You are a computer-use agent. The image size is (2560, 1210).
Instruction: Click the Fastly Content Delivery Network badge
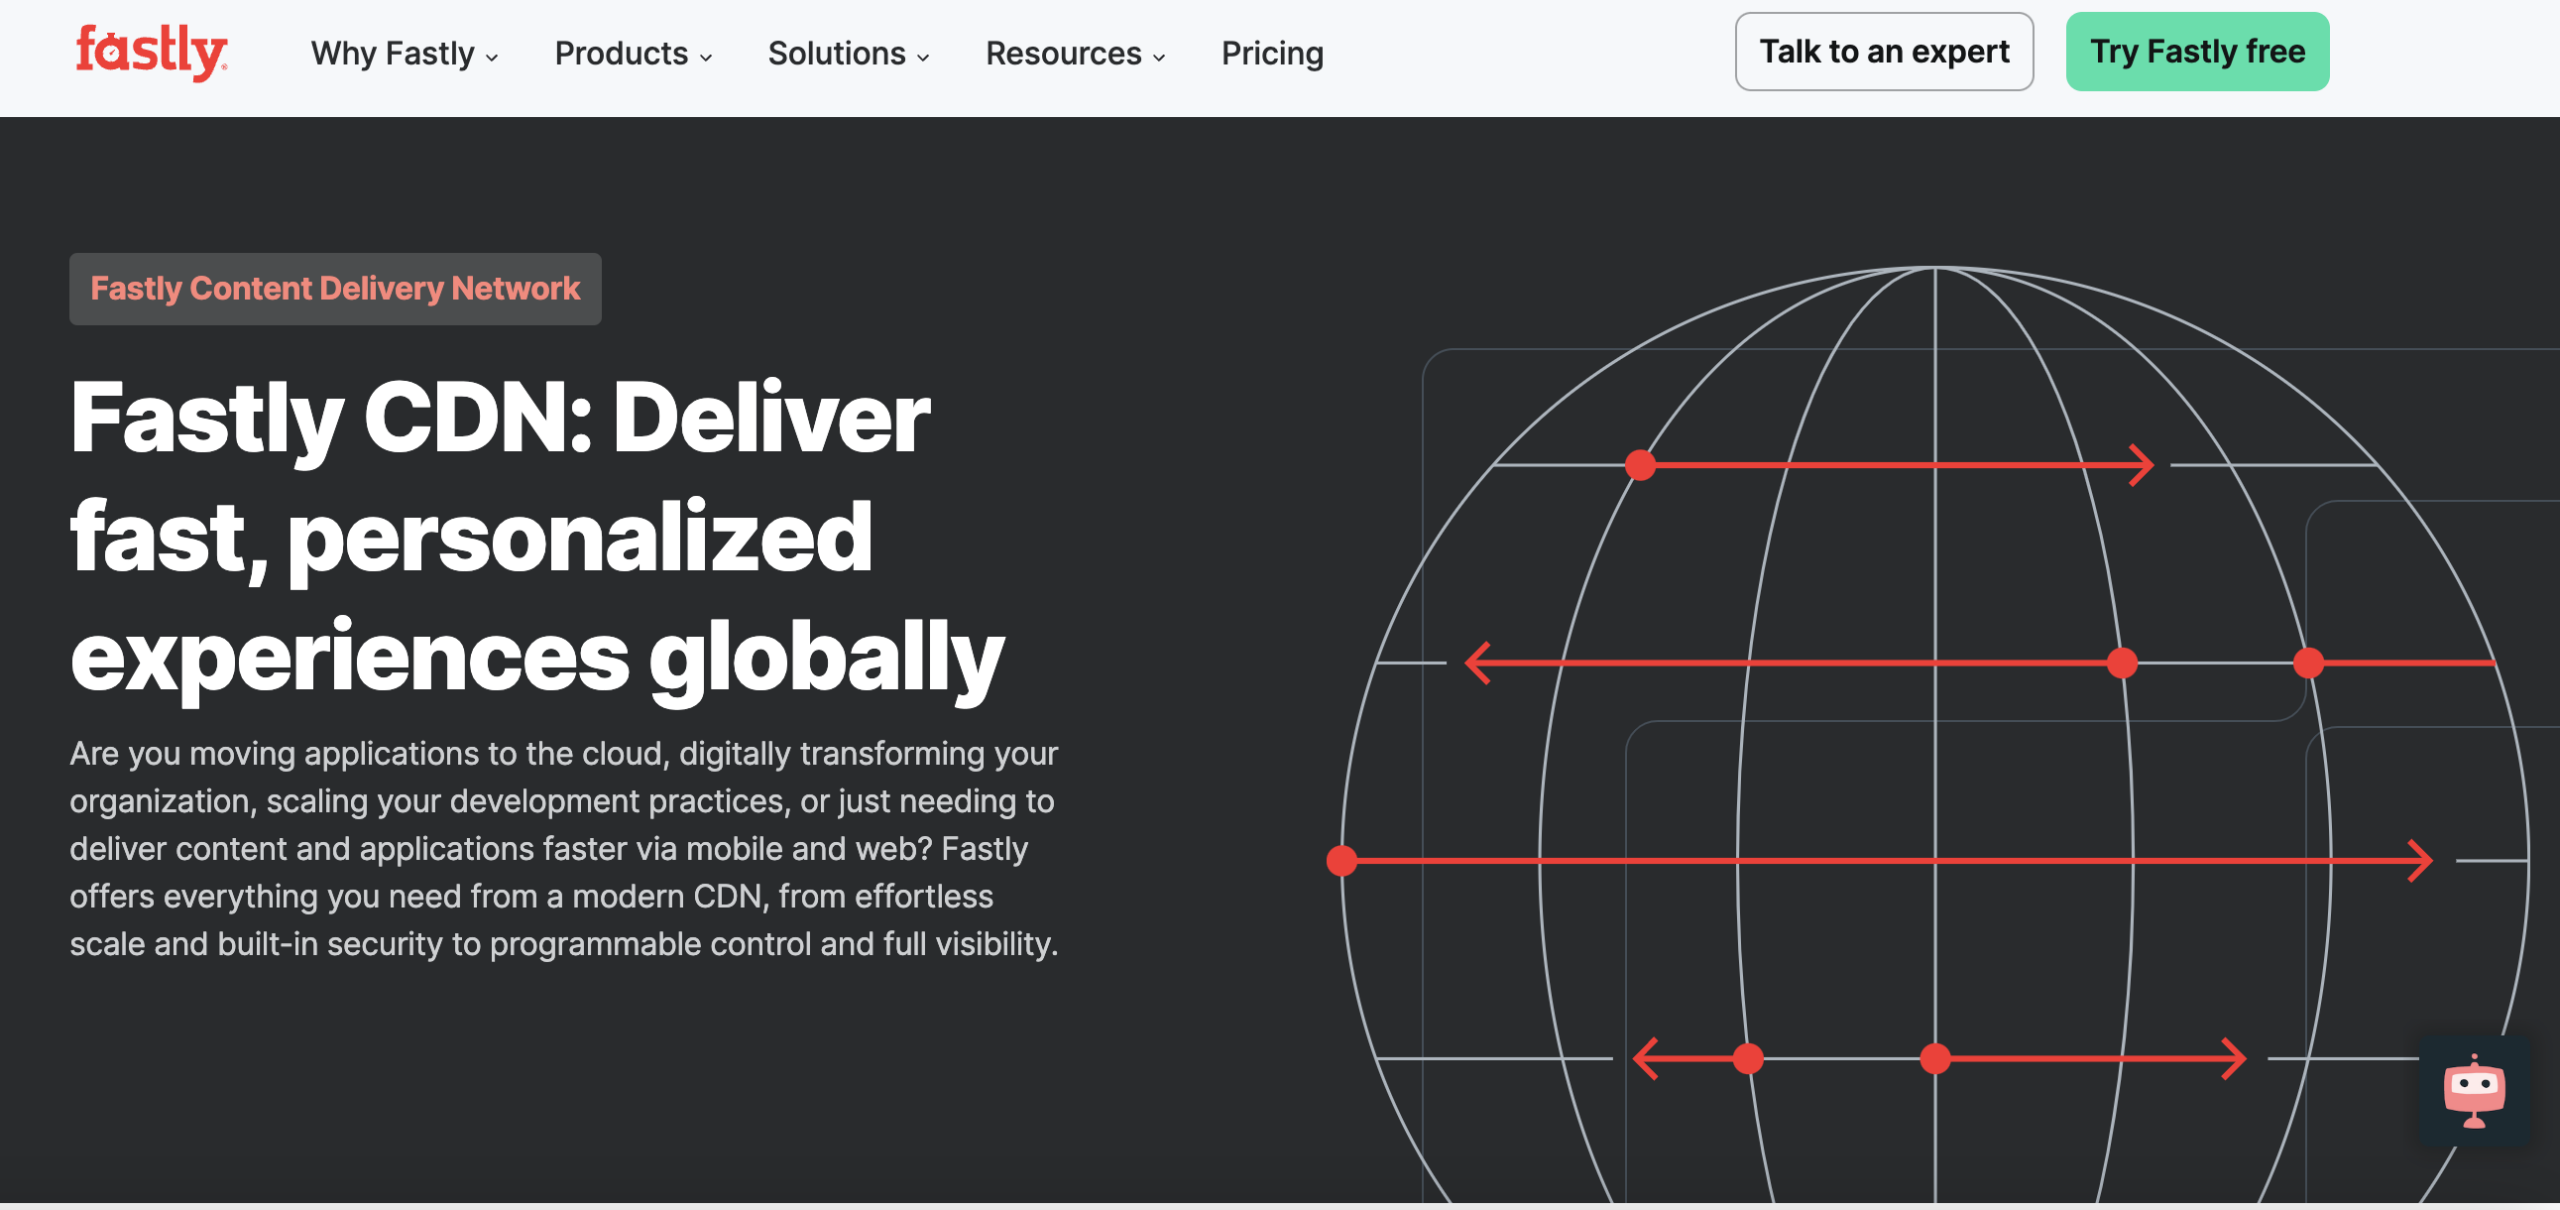[334, 288]
